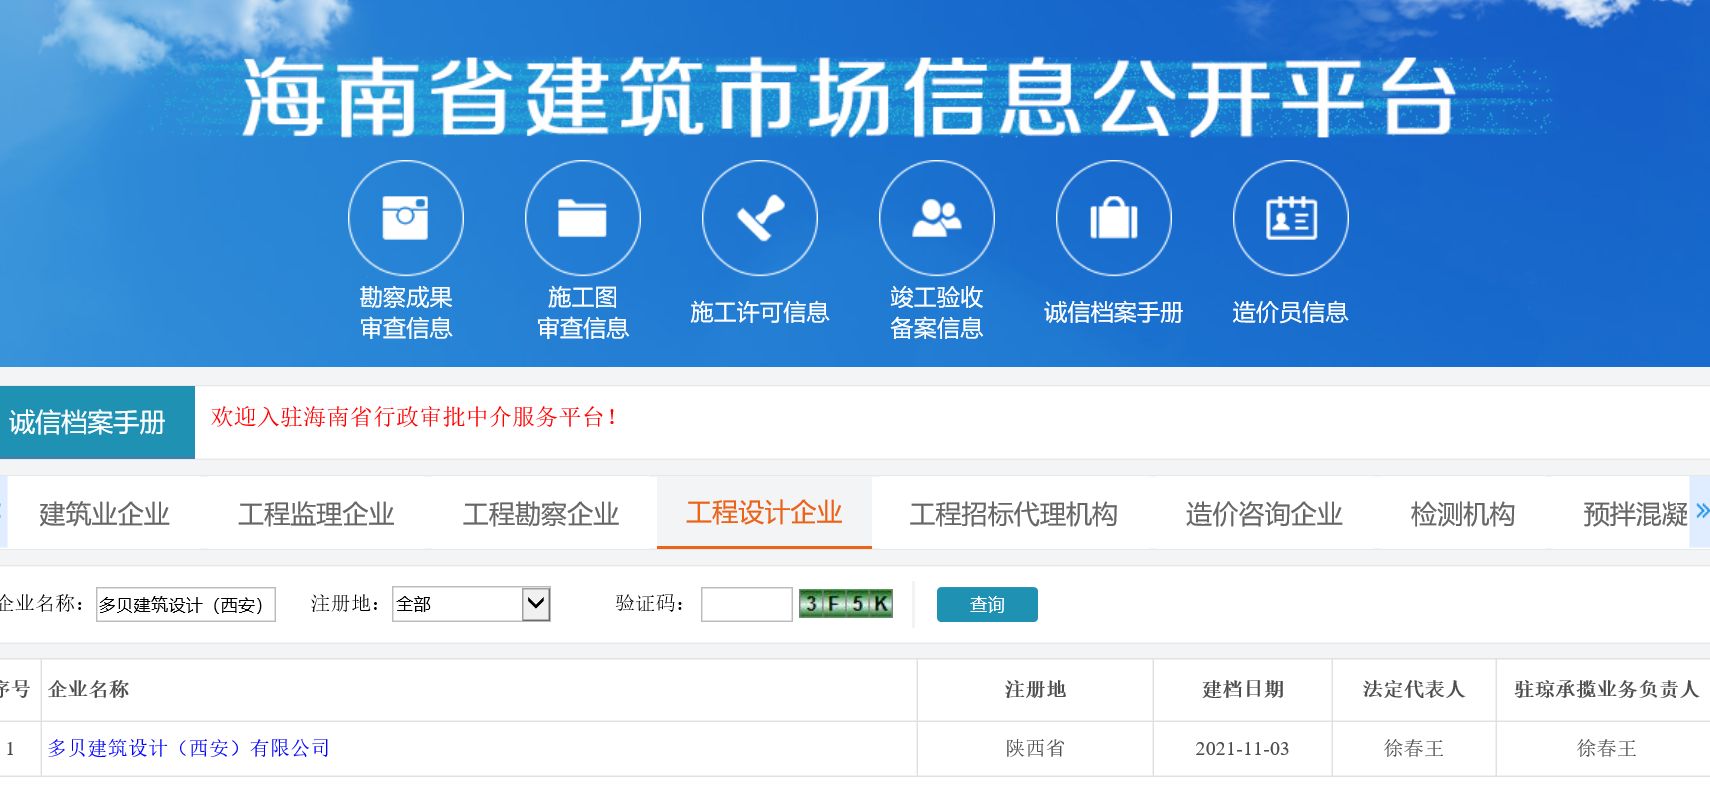1710x798 pixels.
Task: Click the 竣工验收备案信息 label
Action: pos(937,312)
